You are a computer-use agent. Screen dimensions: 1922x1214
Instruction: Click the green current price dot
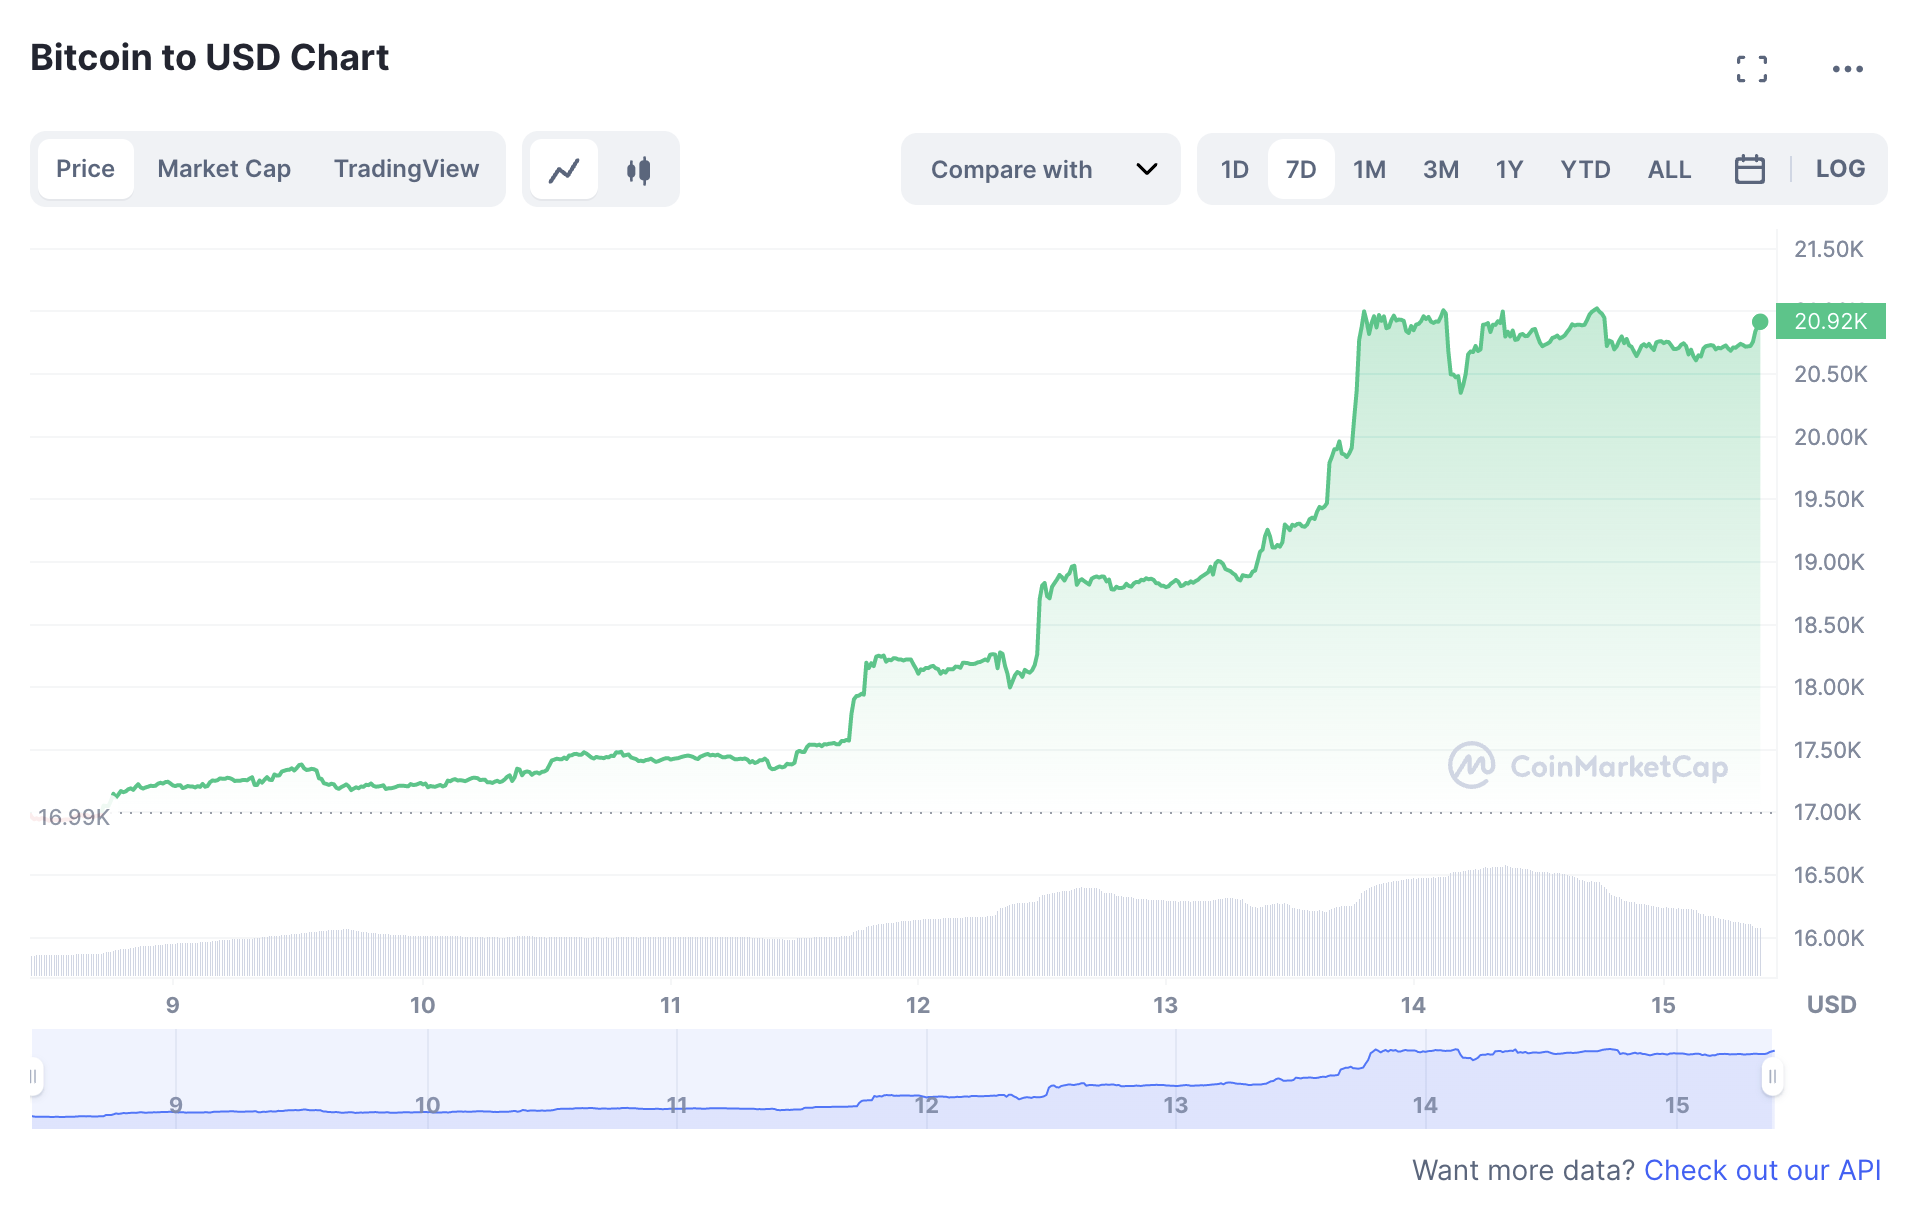1760,322
